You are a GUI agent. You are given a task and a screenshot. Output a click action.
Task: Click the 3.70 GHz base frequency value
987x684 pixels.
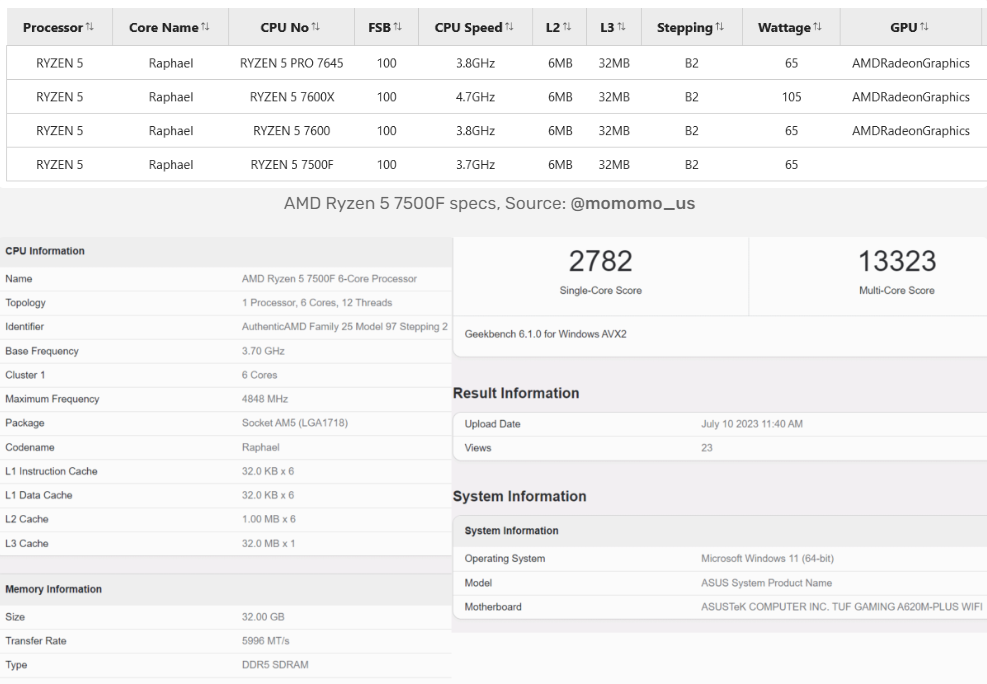point(263,351)
